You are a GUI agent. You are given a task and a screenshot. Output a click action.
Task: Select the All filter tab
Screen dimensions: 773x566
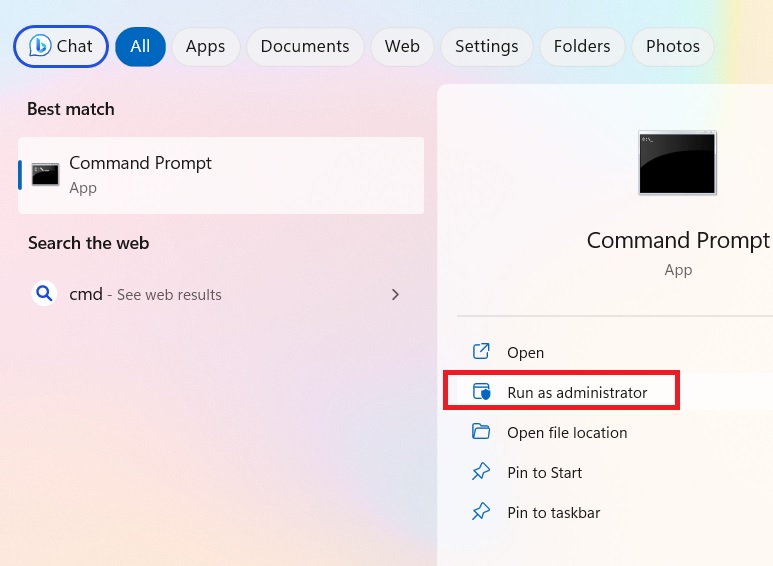141,46
